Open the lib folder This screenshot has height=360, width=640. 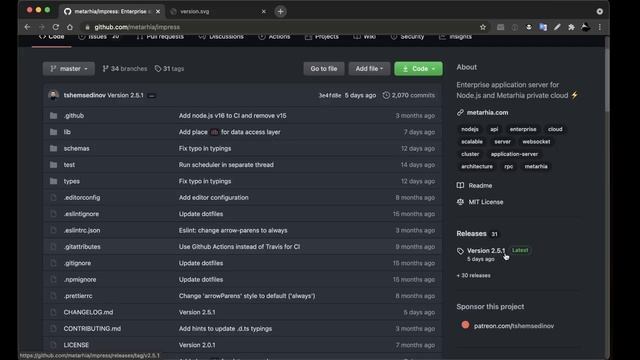coord(67,132)
